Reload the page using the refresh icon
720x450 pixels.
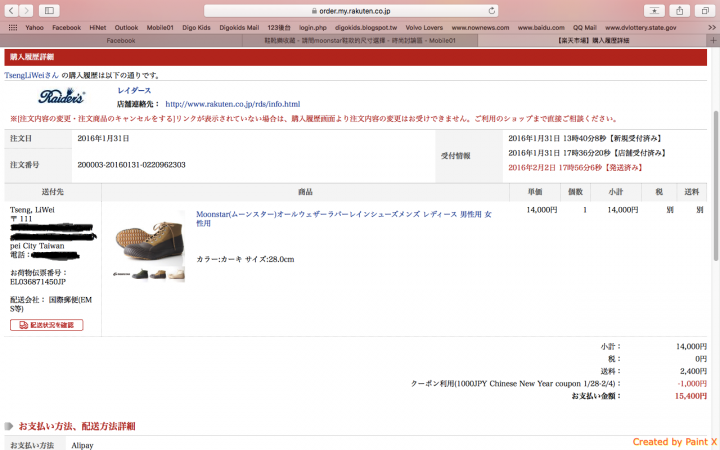(491, 11)
